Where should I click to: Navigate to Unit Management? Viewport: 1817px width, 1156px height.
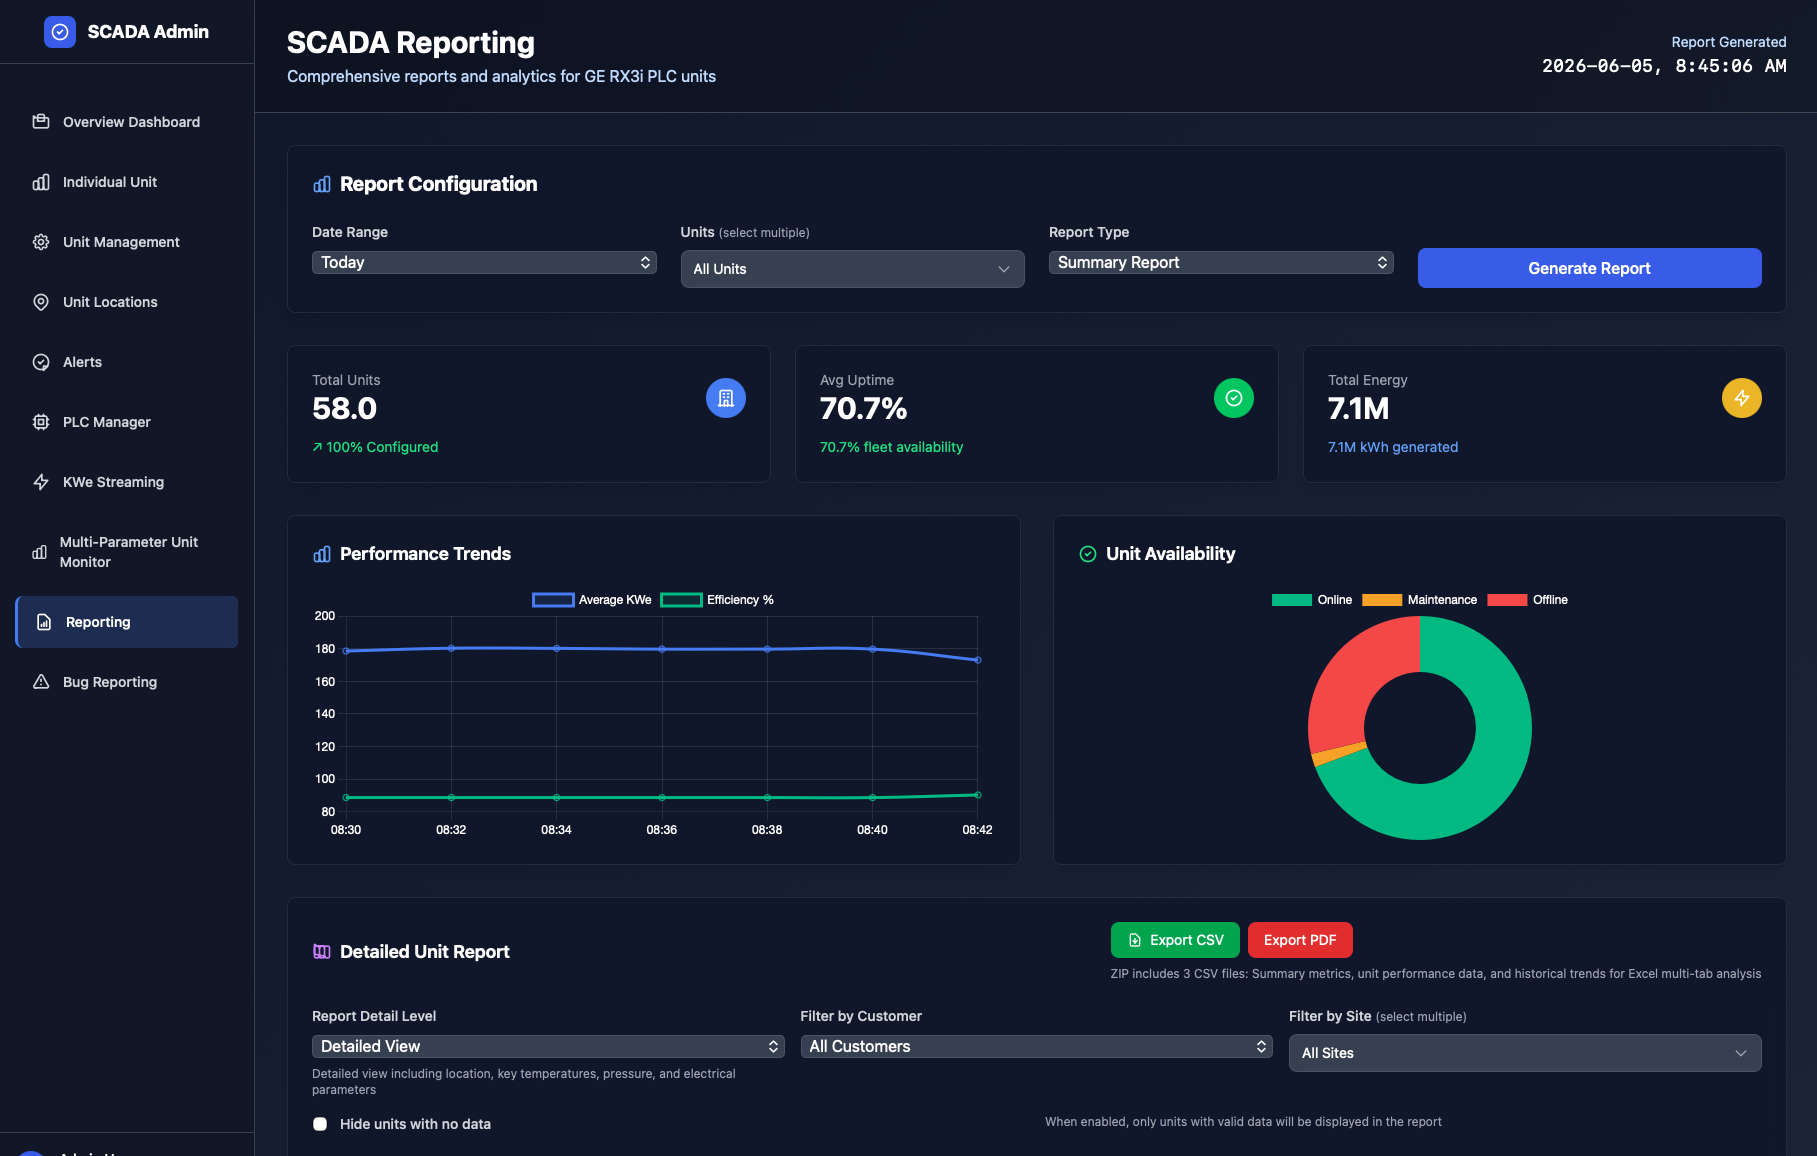(127, 242)
